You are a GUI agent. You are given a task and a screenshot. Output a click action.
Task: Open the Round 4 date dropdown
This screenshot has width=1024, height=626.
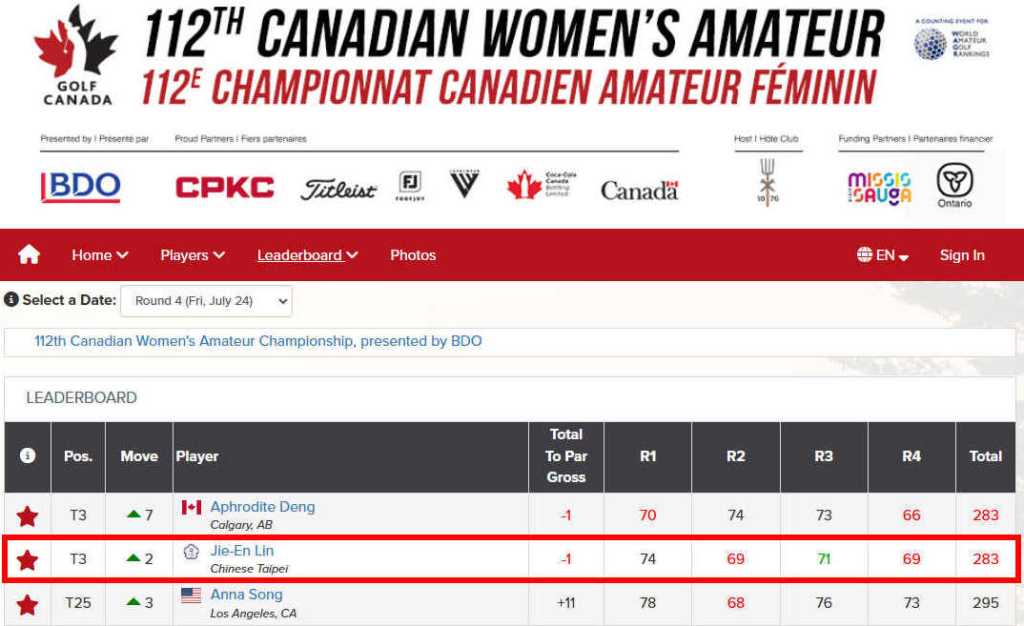[206, 301]
